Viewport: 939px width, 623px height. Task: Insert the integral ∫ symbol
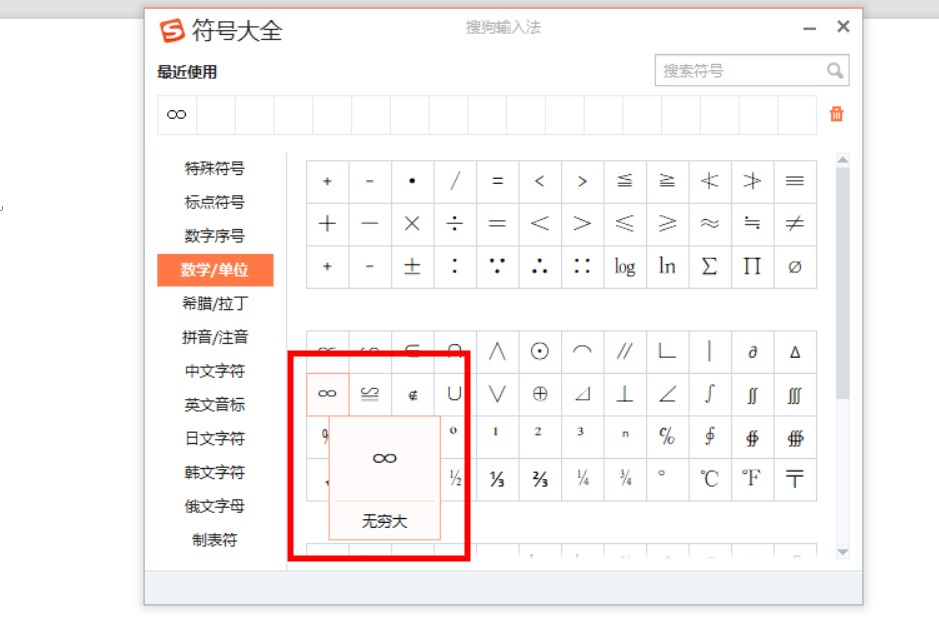click(x=710, y=394)
